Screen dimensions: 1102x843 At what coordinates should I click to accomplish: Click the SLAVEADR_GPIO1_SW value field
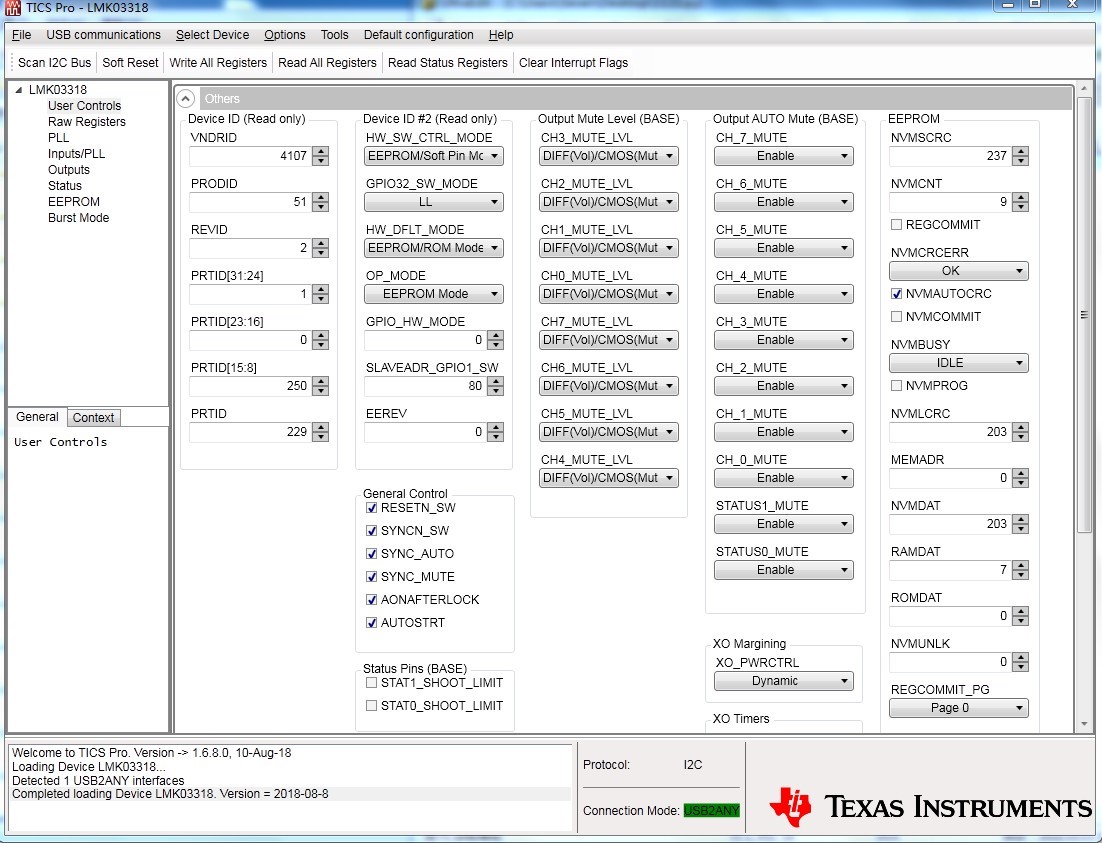(425, 386)
